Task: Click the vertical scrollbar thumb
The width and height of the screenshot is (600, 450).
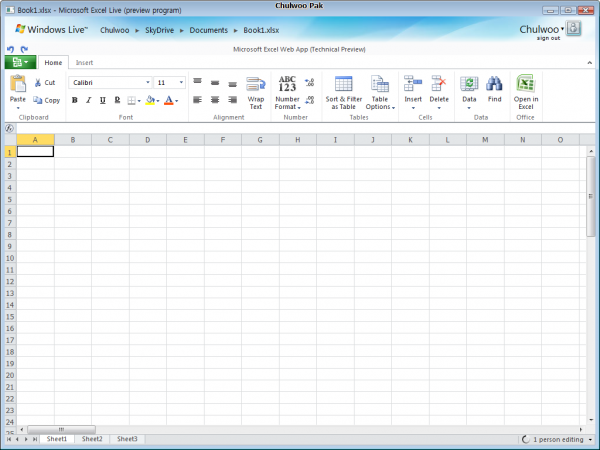Action: click(x=591, y=196)
